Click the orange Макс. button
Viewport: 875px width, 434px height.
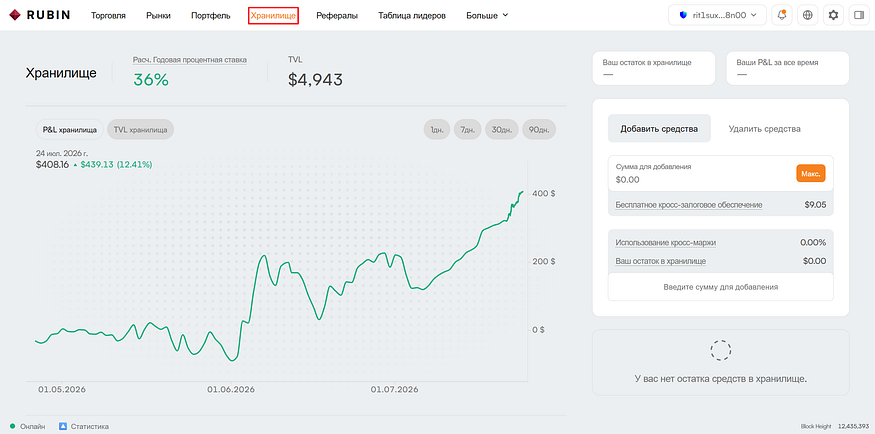point(811,173)
